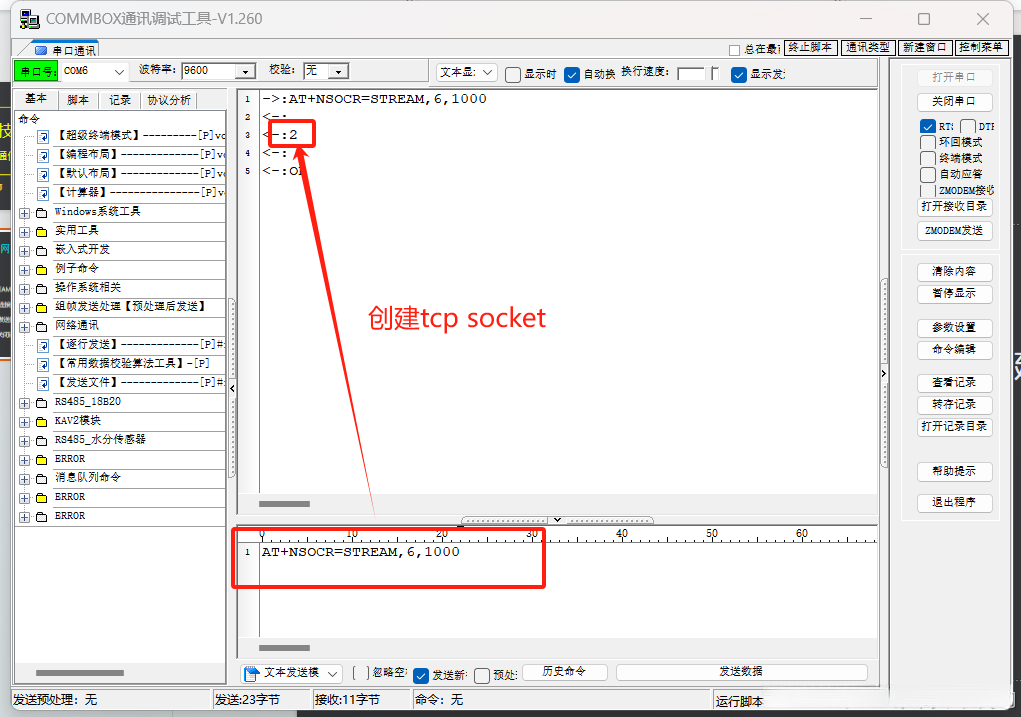Open the 控制菜单 menu
Screen dimensions: 1021x717
click(980, 48)
